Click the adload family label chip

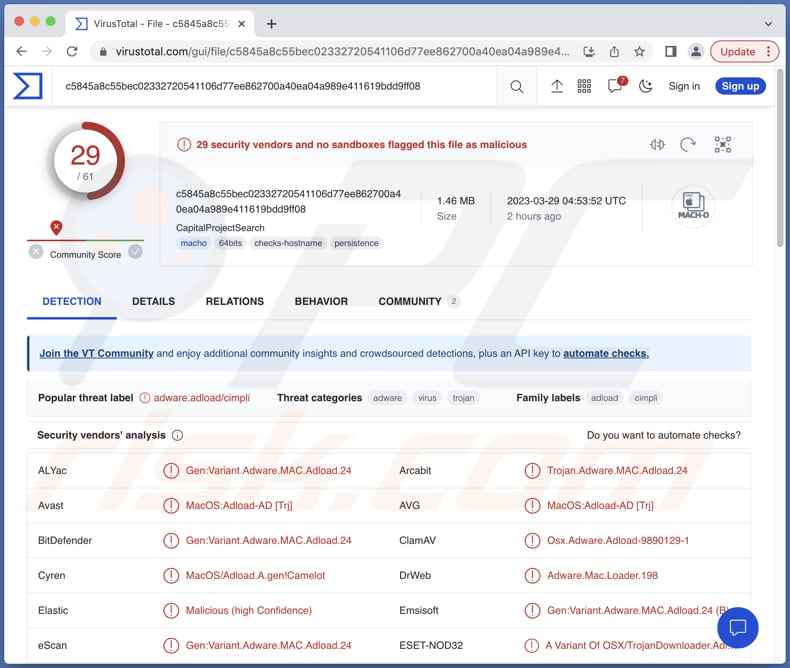(x=604, y=398)
